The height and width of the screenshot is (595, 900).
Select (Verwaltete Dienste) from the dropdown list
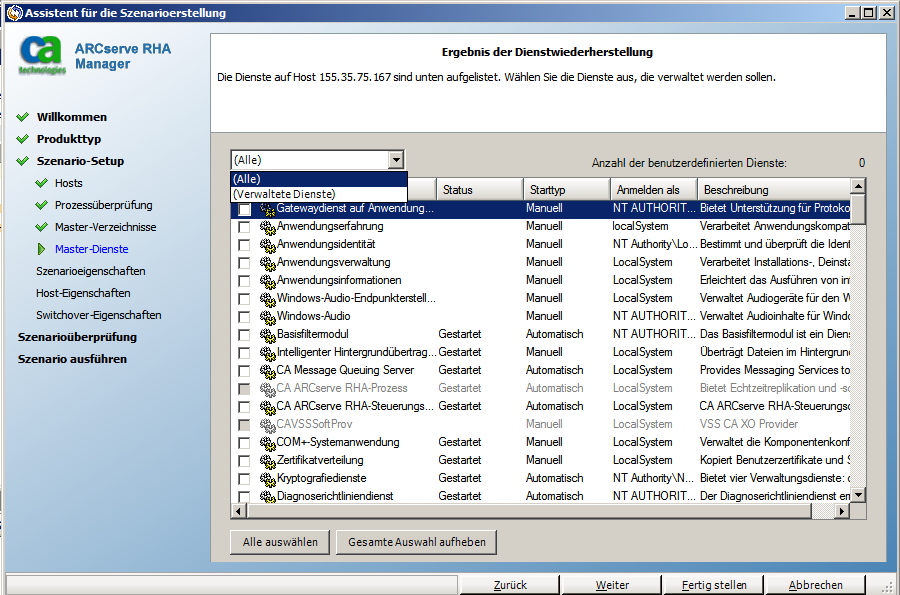click(284, 194)
